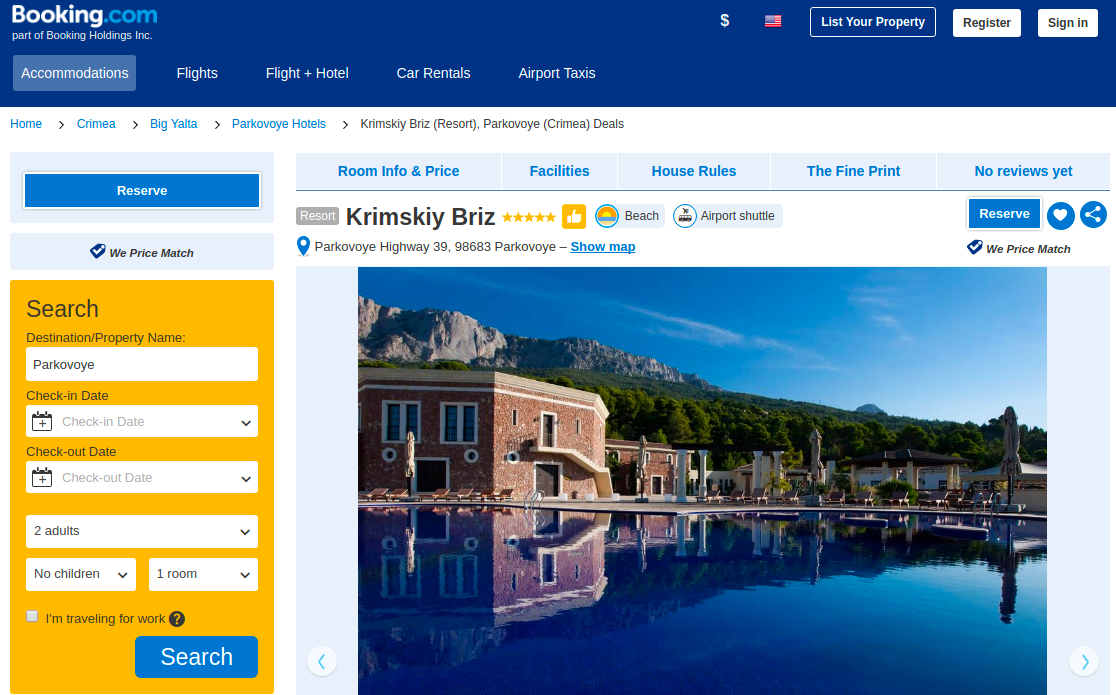Click the Krimskiy Briz property title
Image resolution: width=1116 pixels, height=695 pixels.
click(x=421, y=216)
